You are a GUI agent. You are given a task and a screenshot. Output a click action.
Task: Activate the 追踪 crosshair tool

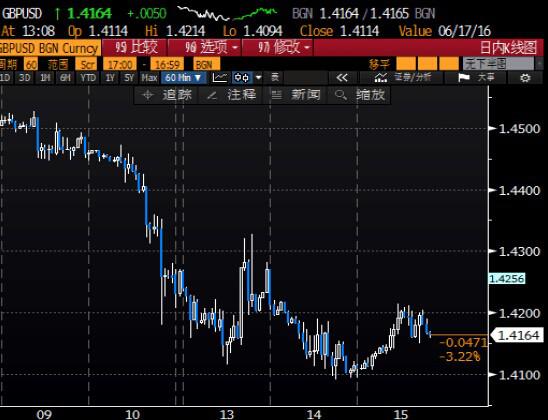[167, 95]
